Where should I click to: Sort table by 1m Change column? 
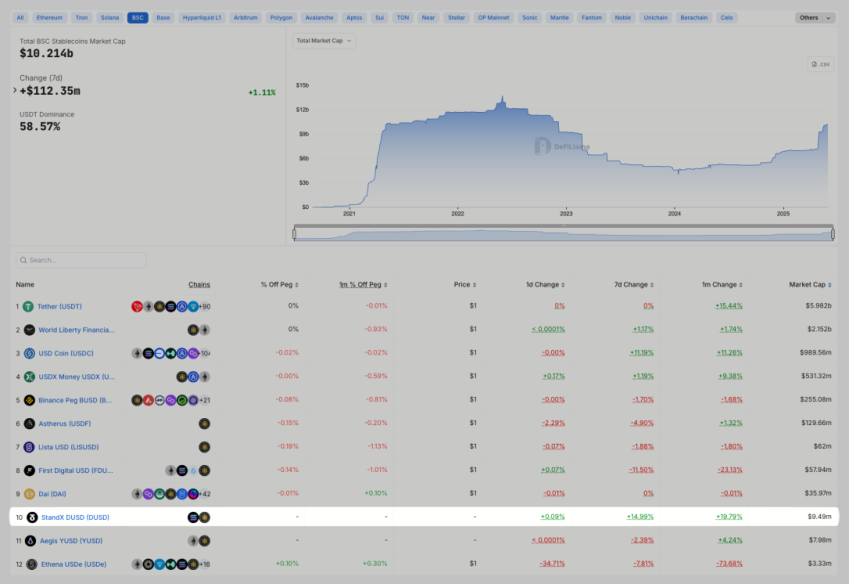click(x=722, y=285)
